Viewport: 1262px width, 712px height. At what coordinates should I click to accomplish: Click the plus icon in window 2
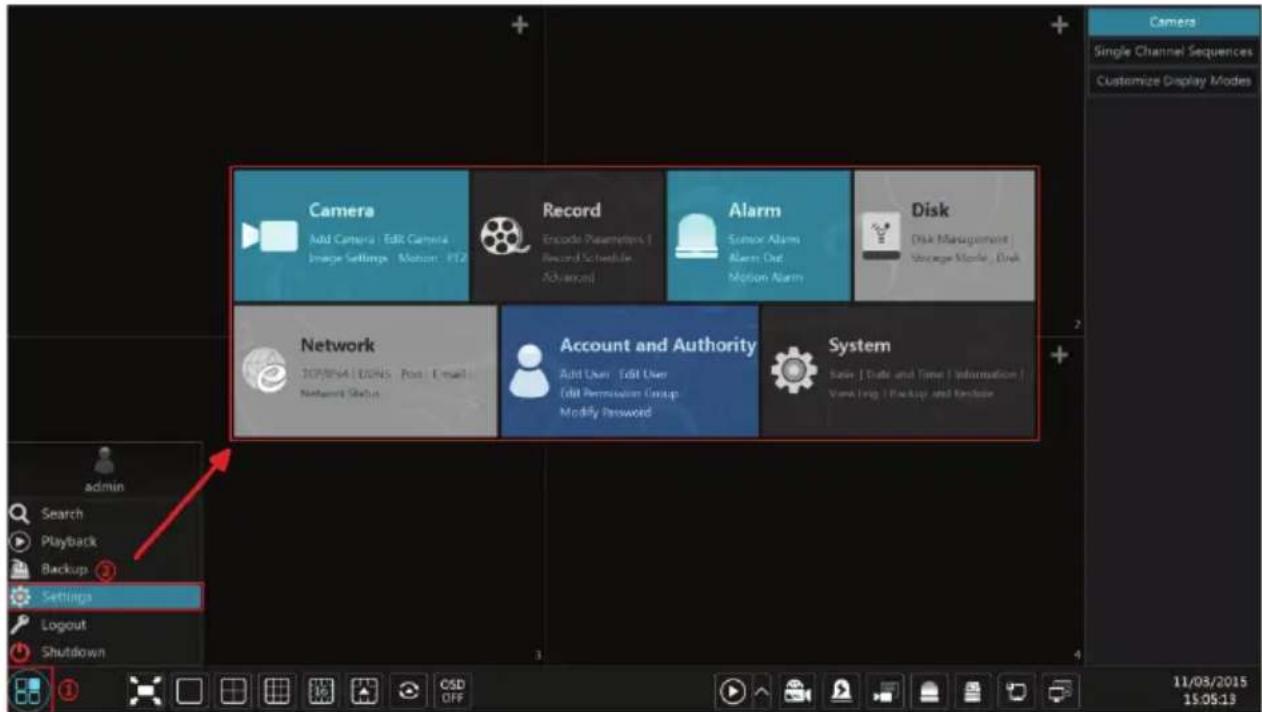[x=1061, y=25]
